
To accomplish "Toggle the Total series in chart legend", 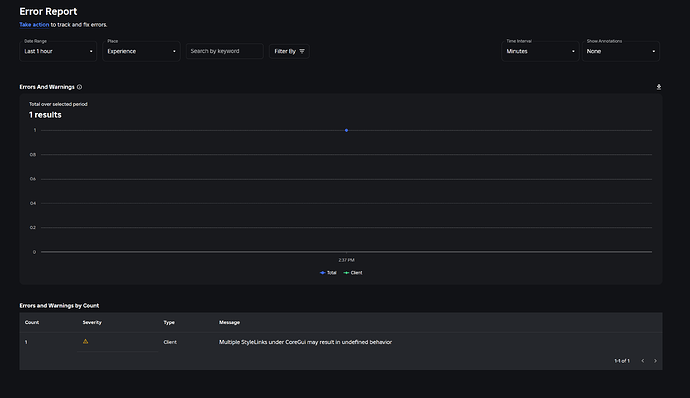I will pos(328,273).
